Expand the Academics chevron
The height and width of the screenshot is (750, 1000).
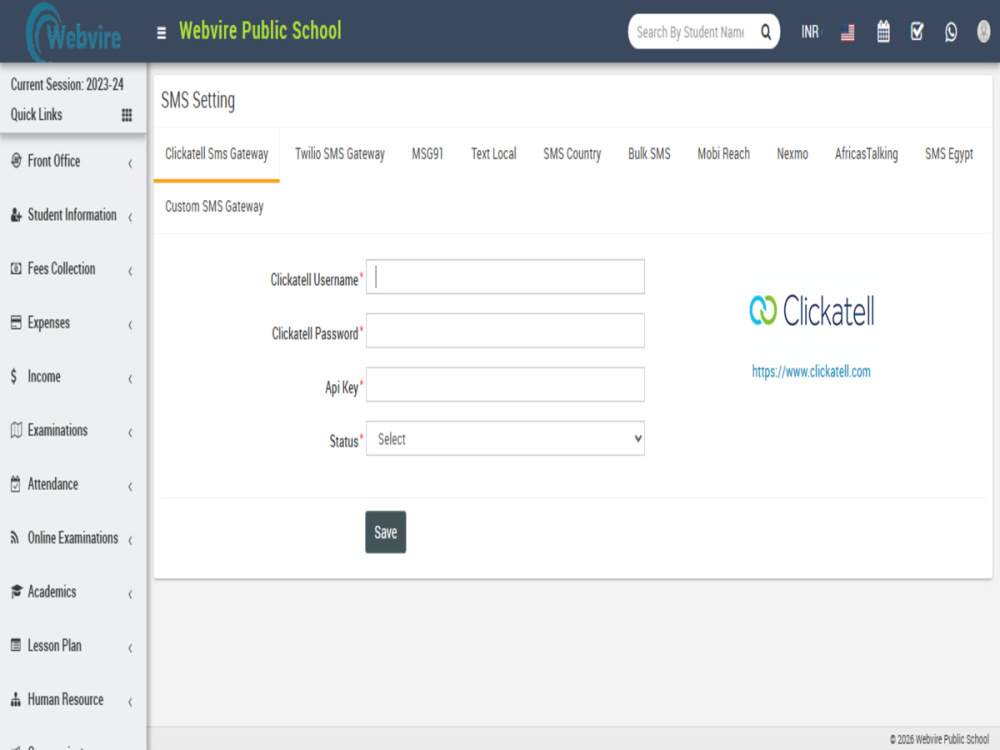(130, 594)
